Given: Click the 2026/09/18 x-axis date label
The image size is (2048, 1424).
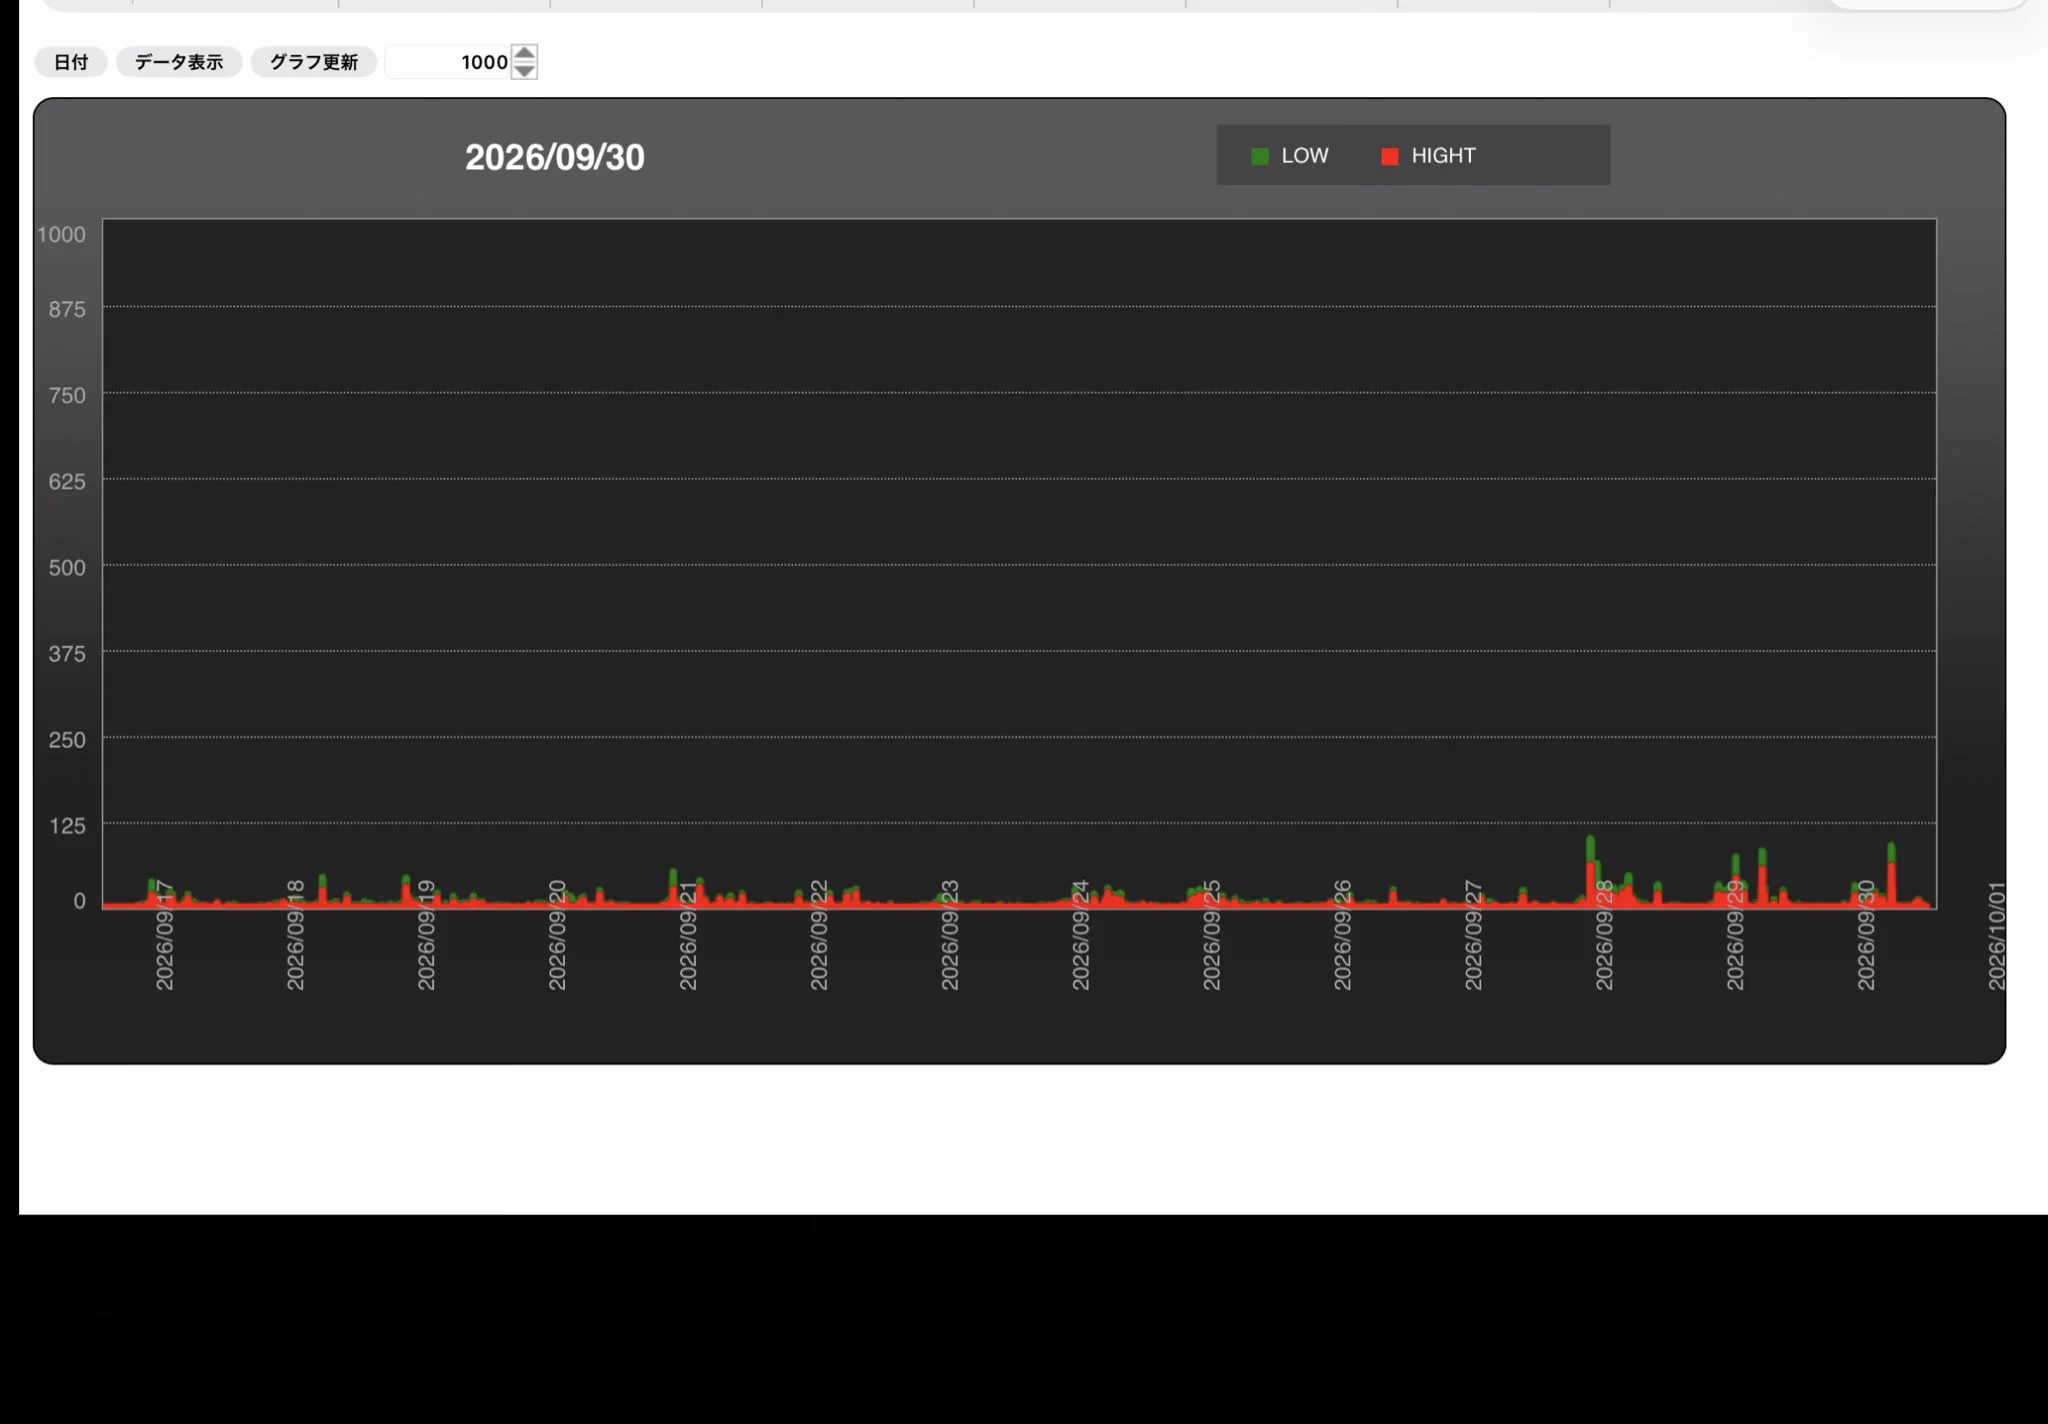Looking at the screenshot, I should (296, 936).
